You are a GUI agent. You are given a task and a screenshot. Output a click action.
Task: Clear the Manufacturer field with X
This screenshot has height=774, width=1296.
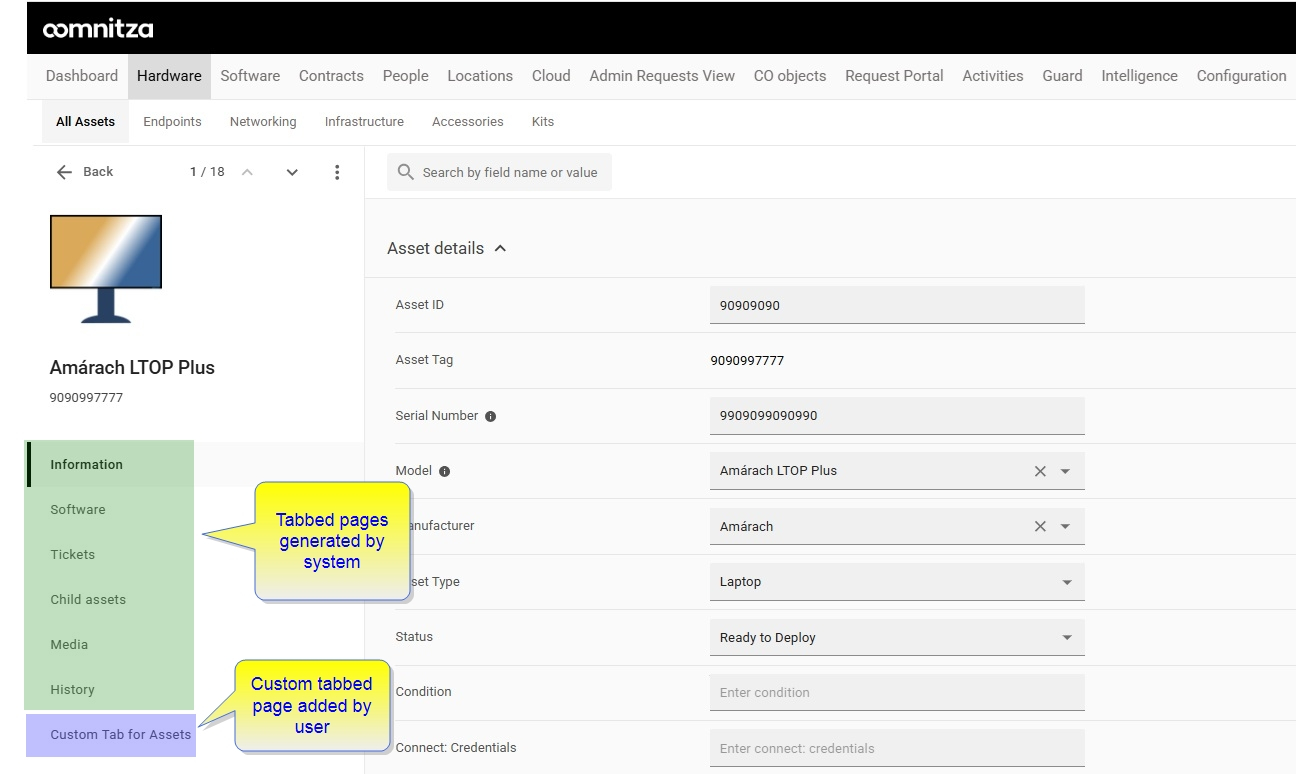tap(1040, 526)
